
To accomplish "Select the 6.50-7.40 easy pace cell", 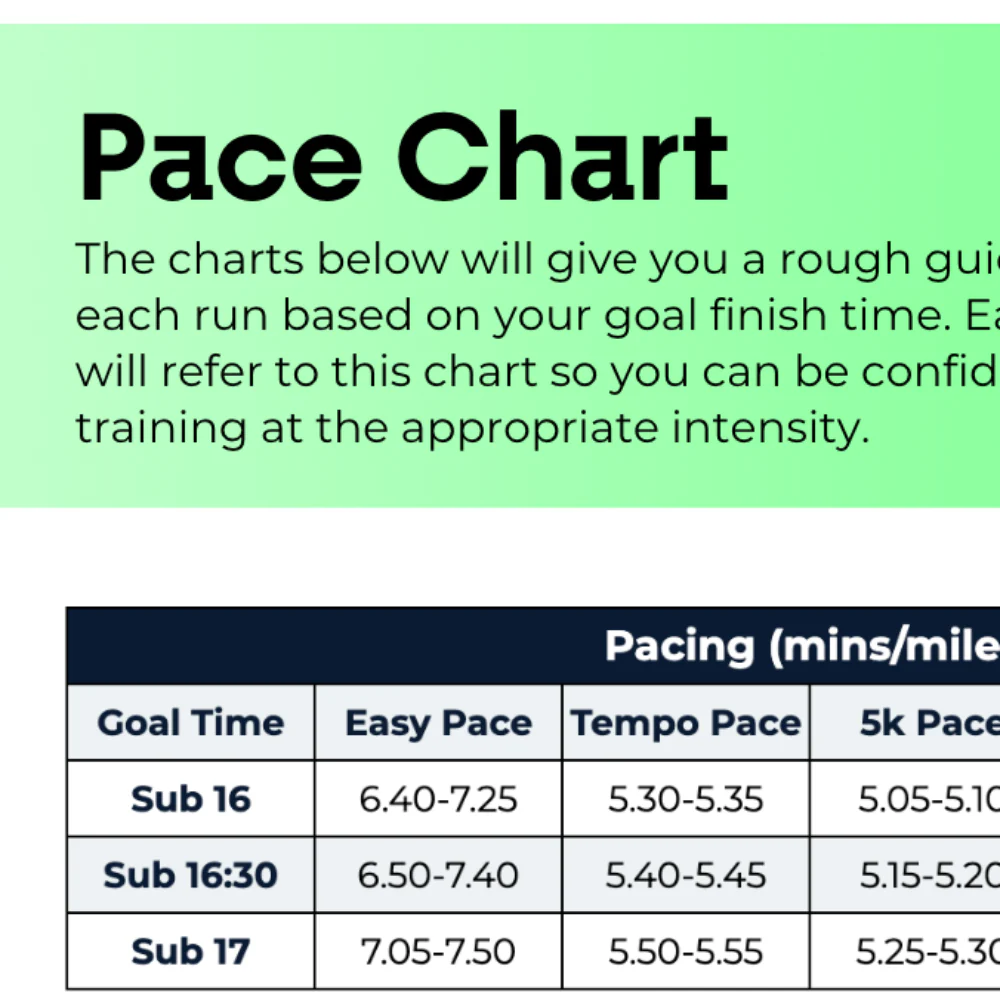I will coord(438,875).
